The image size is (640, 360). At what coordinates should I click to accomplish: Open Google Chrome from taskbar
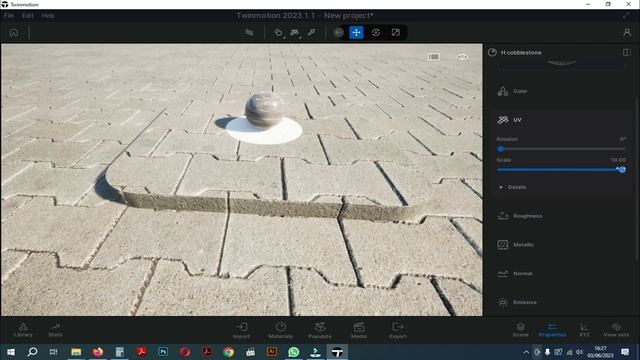(x=228, y=352)
